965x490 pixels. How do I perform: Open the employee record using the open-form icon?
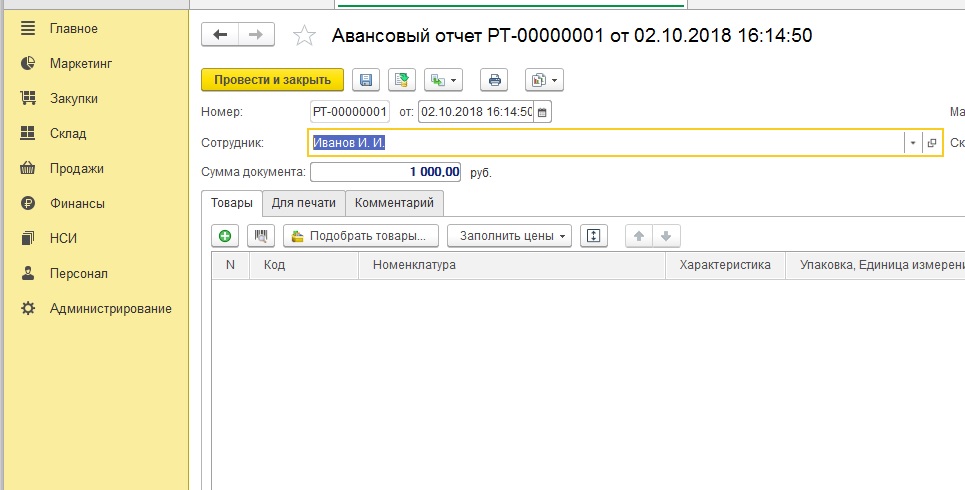932,143
